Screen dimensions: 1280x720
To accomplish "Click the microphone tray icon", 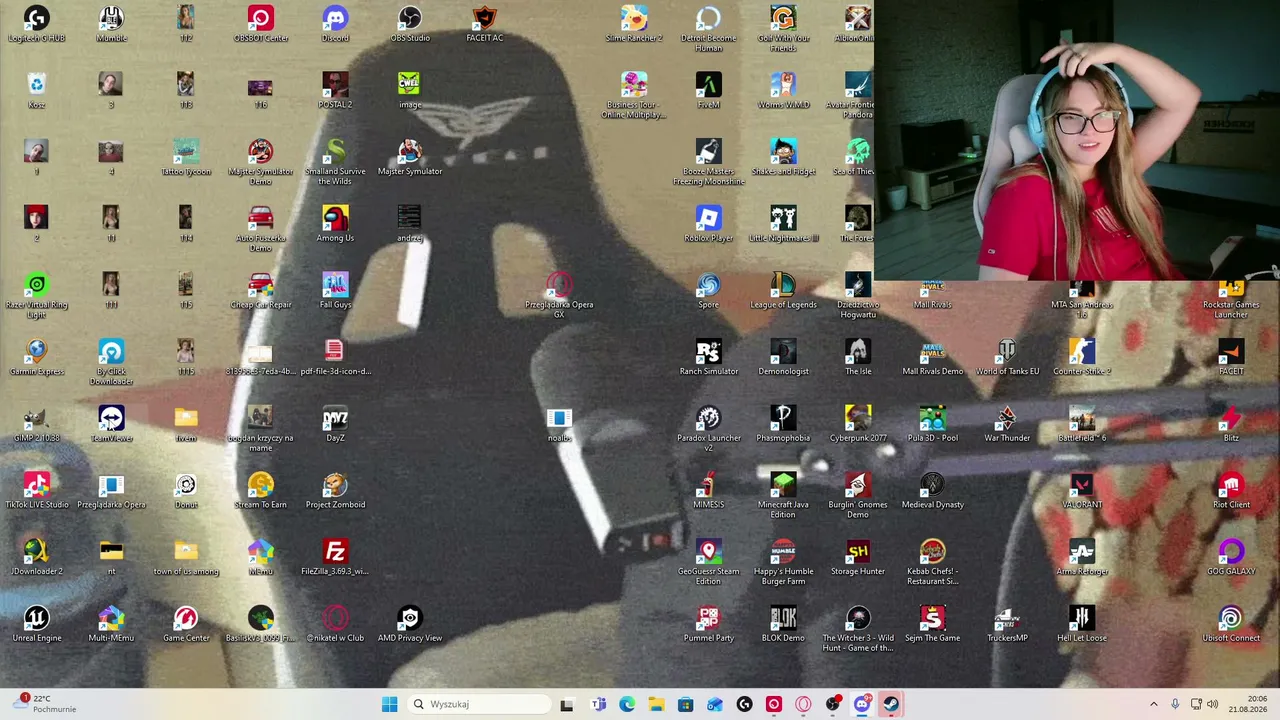I will click(x=1175, y=704).
